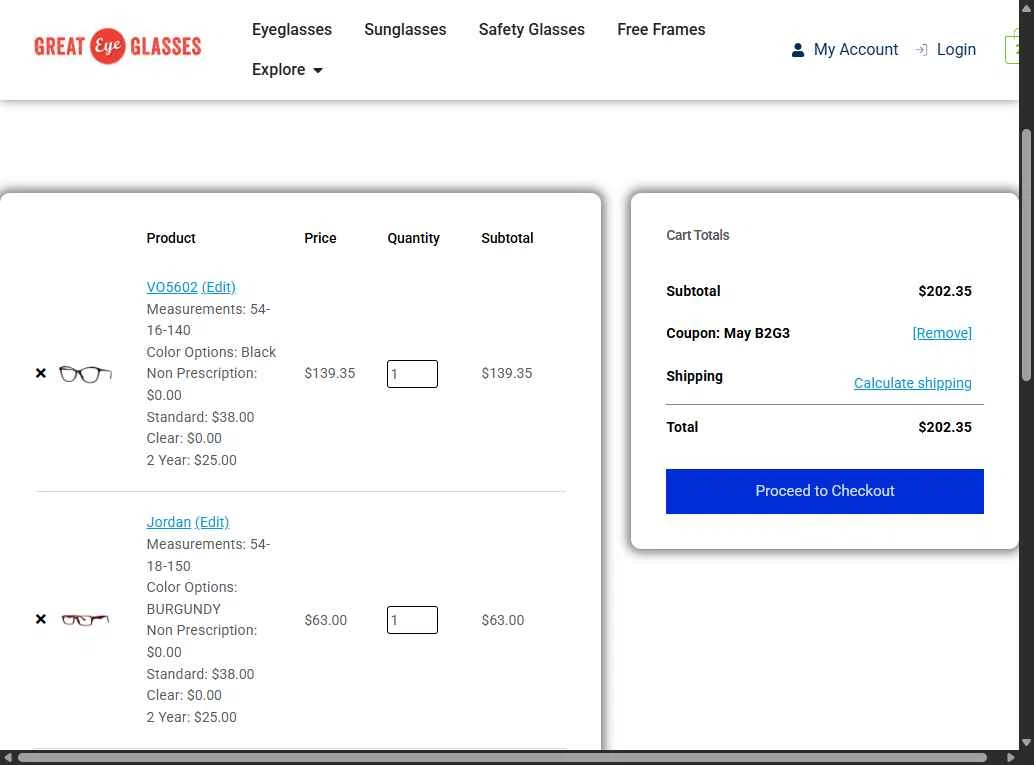Image resolution: width=1034 pixels, height=765 pixels.
Task: Open the VO5602 black glasses thumbnail
Action: tap(85, 374)
